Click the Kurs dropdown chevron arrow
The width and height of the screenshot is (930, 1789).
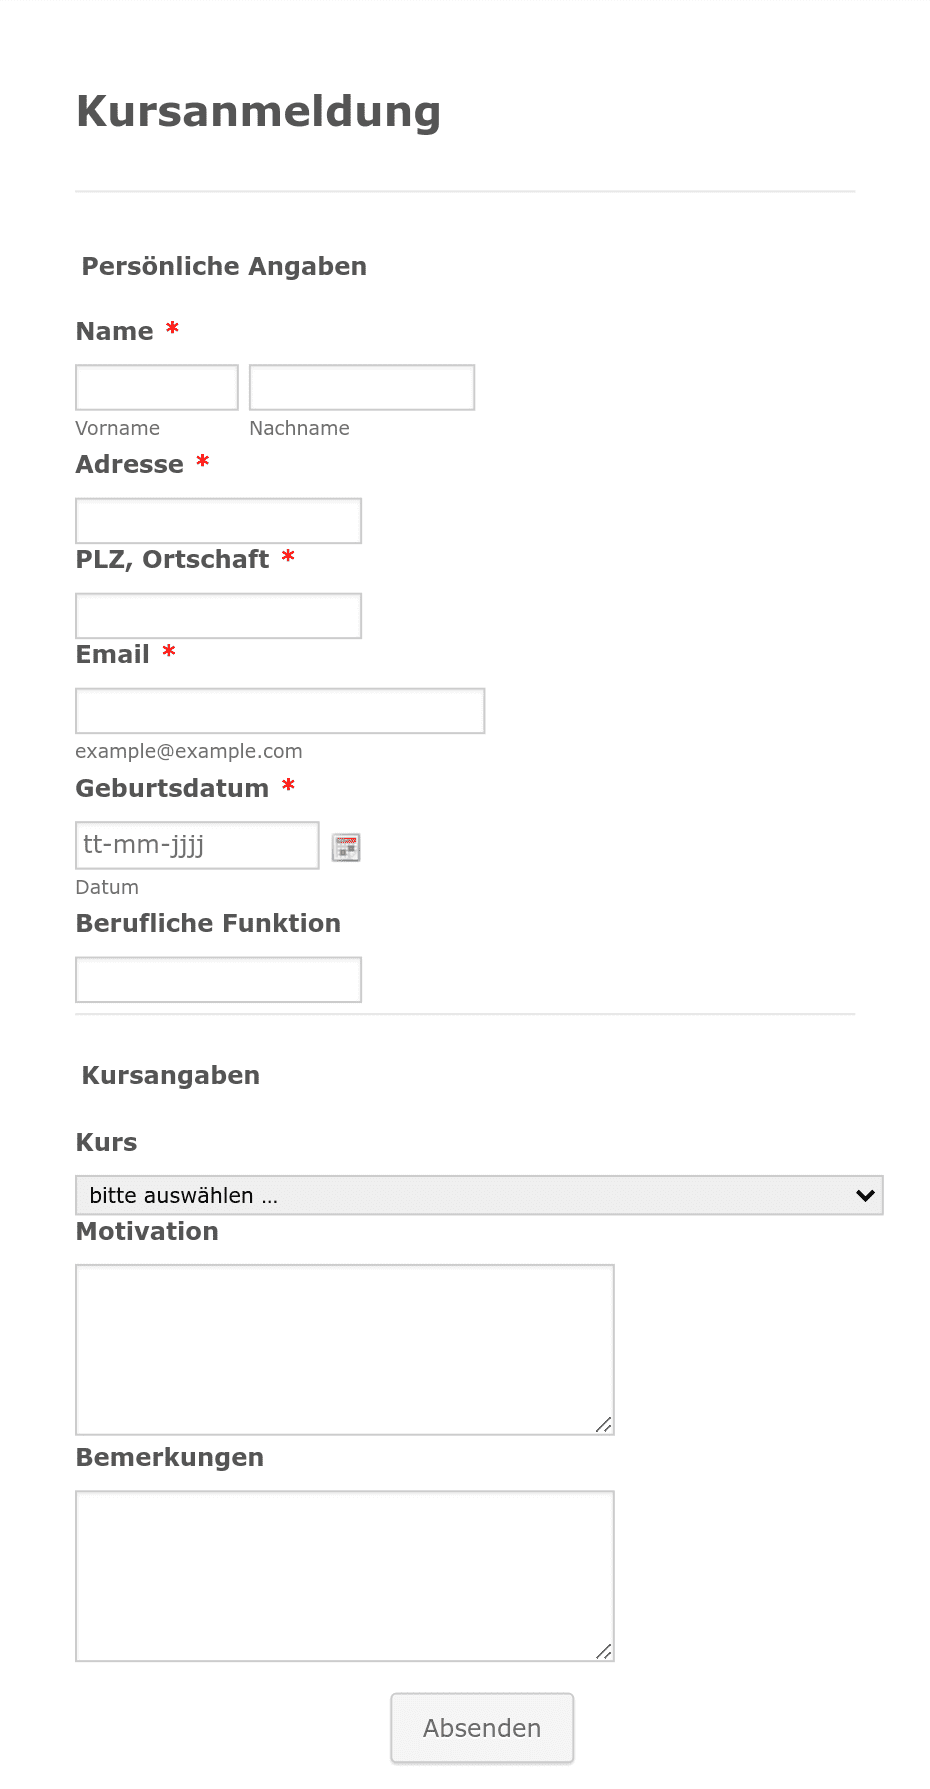click(866, 1195)
